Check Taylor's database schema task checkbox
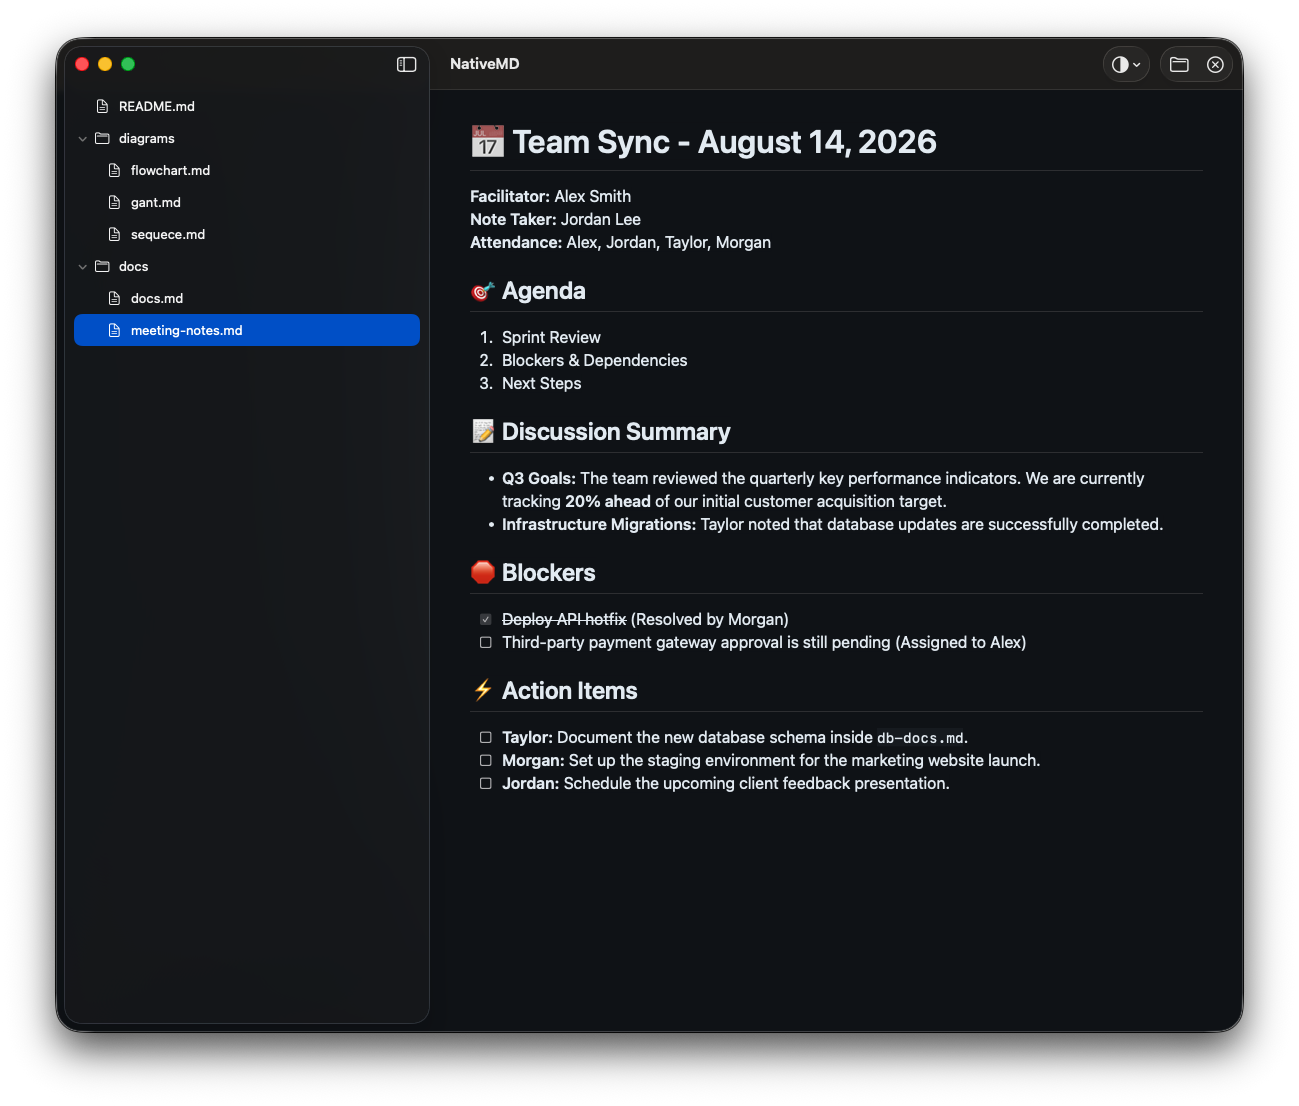Viewport: 1299px width, 1106px height. [485, 737]
